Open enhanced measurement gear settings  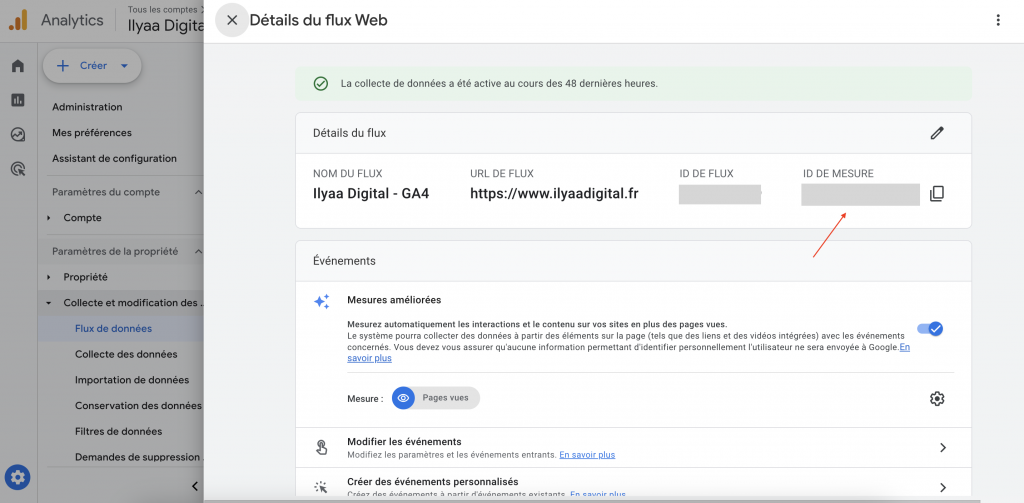[936, 399]
